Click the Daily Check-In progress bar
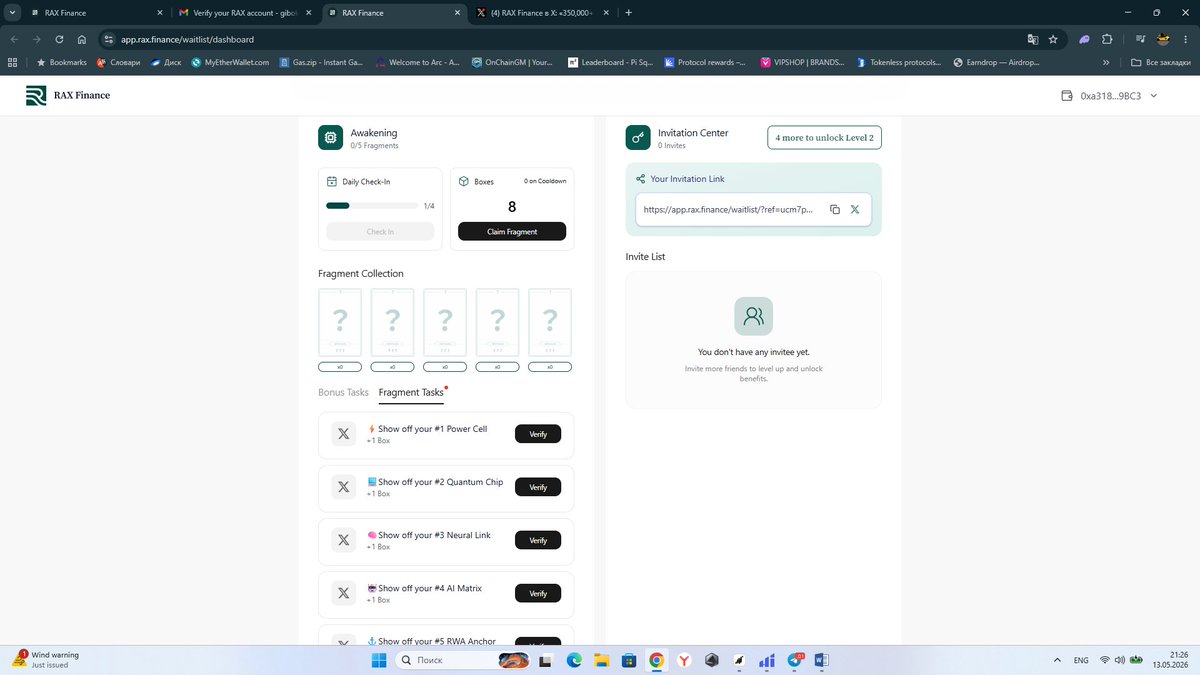 click(x=372, y=206)
